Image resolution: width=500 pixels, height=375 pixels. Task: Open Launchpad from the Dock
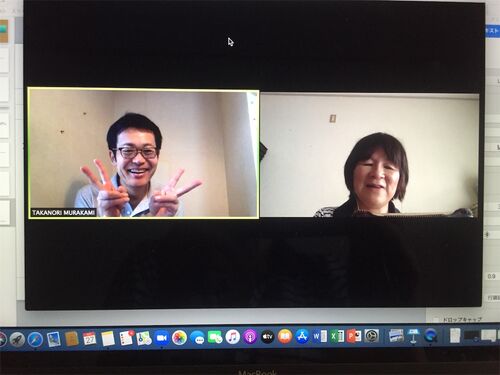click(17, 339)
